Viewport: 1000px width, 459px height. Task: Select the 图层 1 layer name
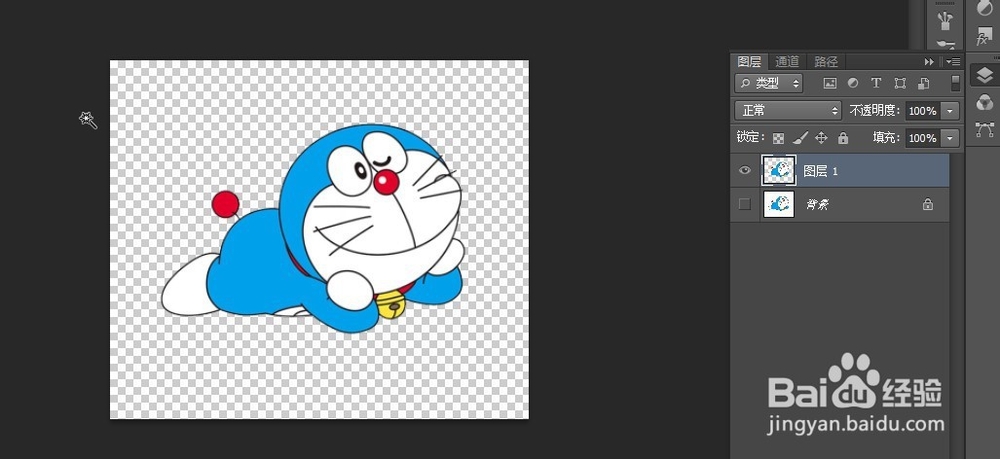(820, 171)
